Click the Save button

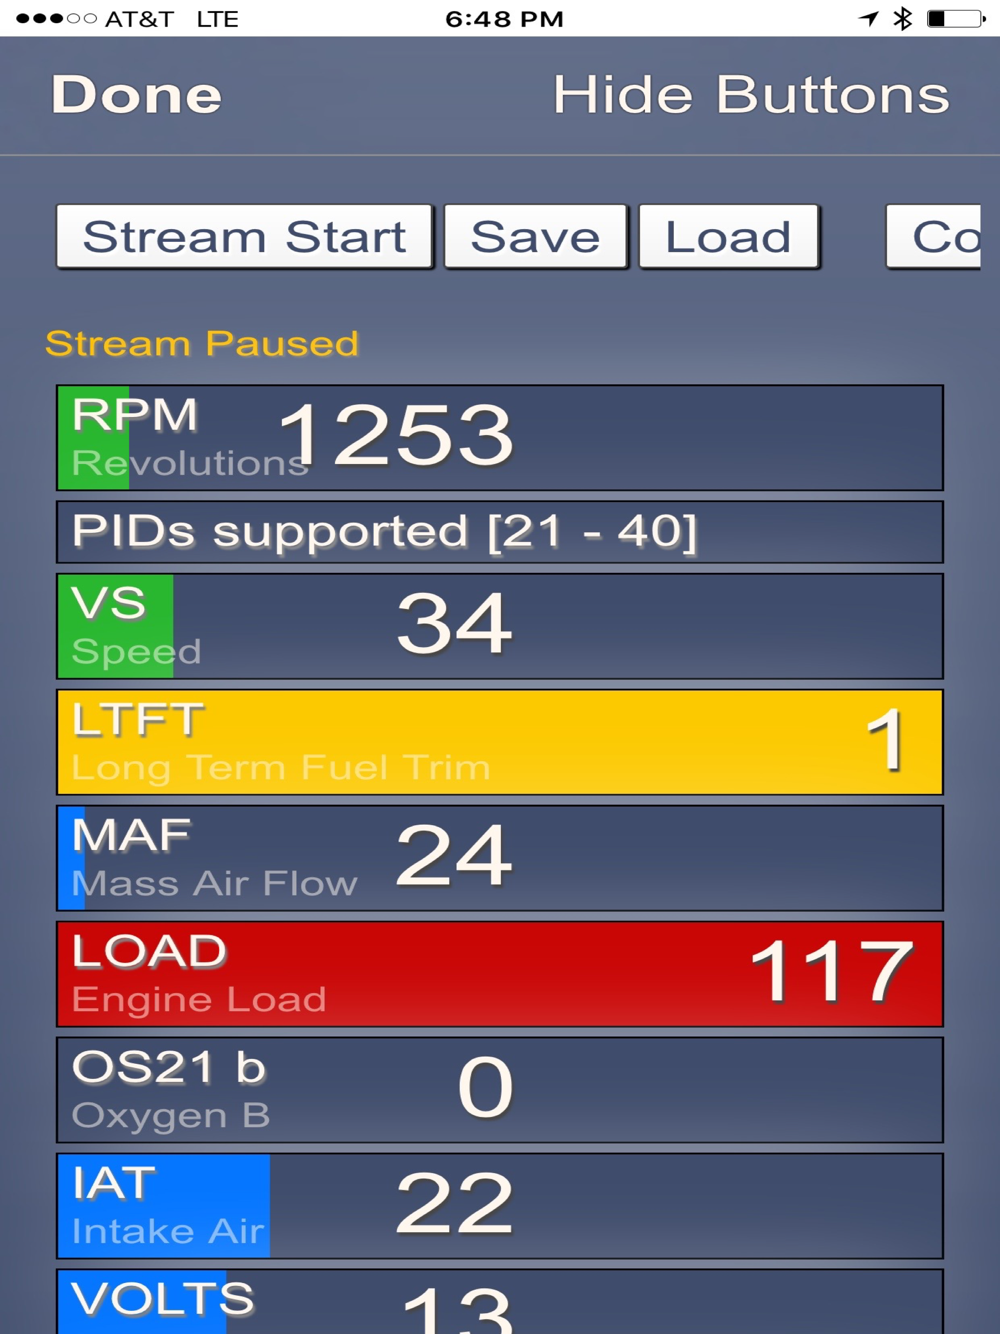pos(536,237)
